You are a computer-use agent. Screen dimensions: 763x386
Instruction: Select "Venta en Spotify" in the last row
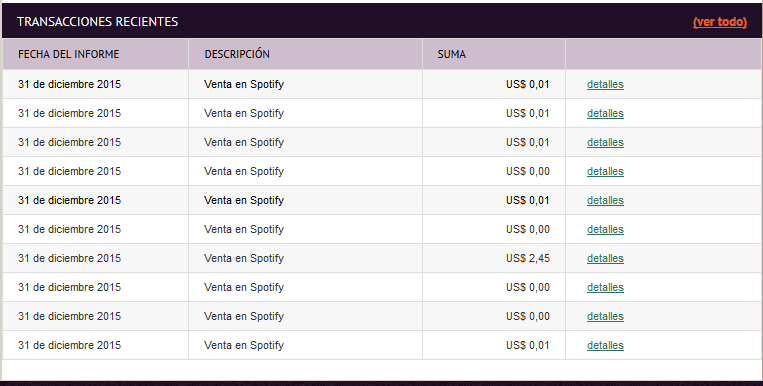(x=244, y=345)
